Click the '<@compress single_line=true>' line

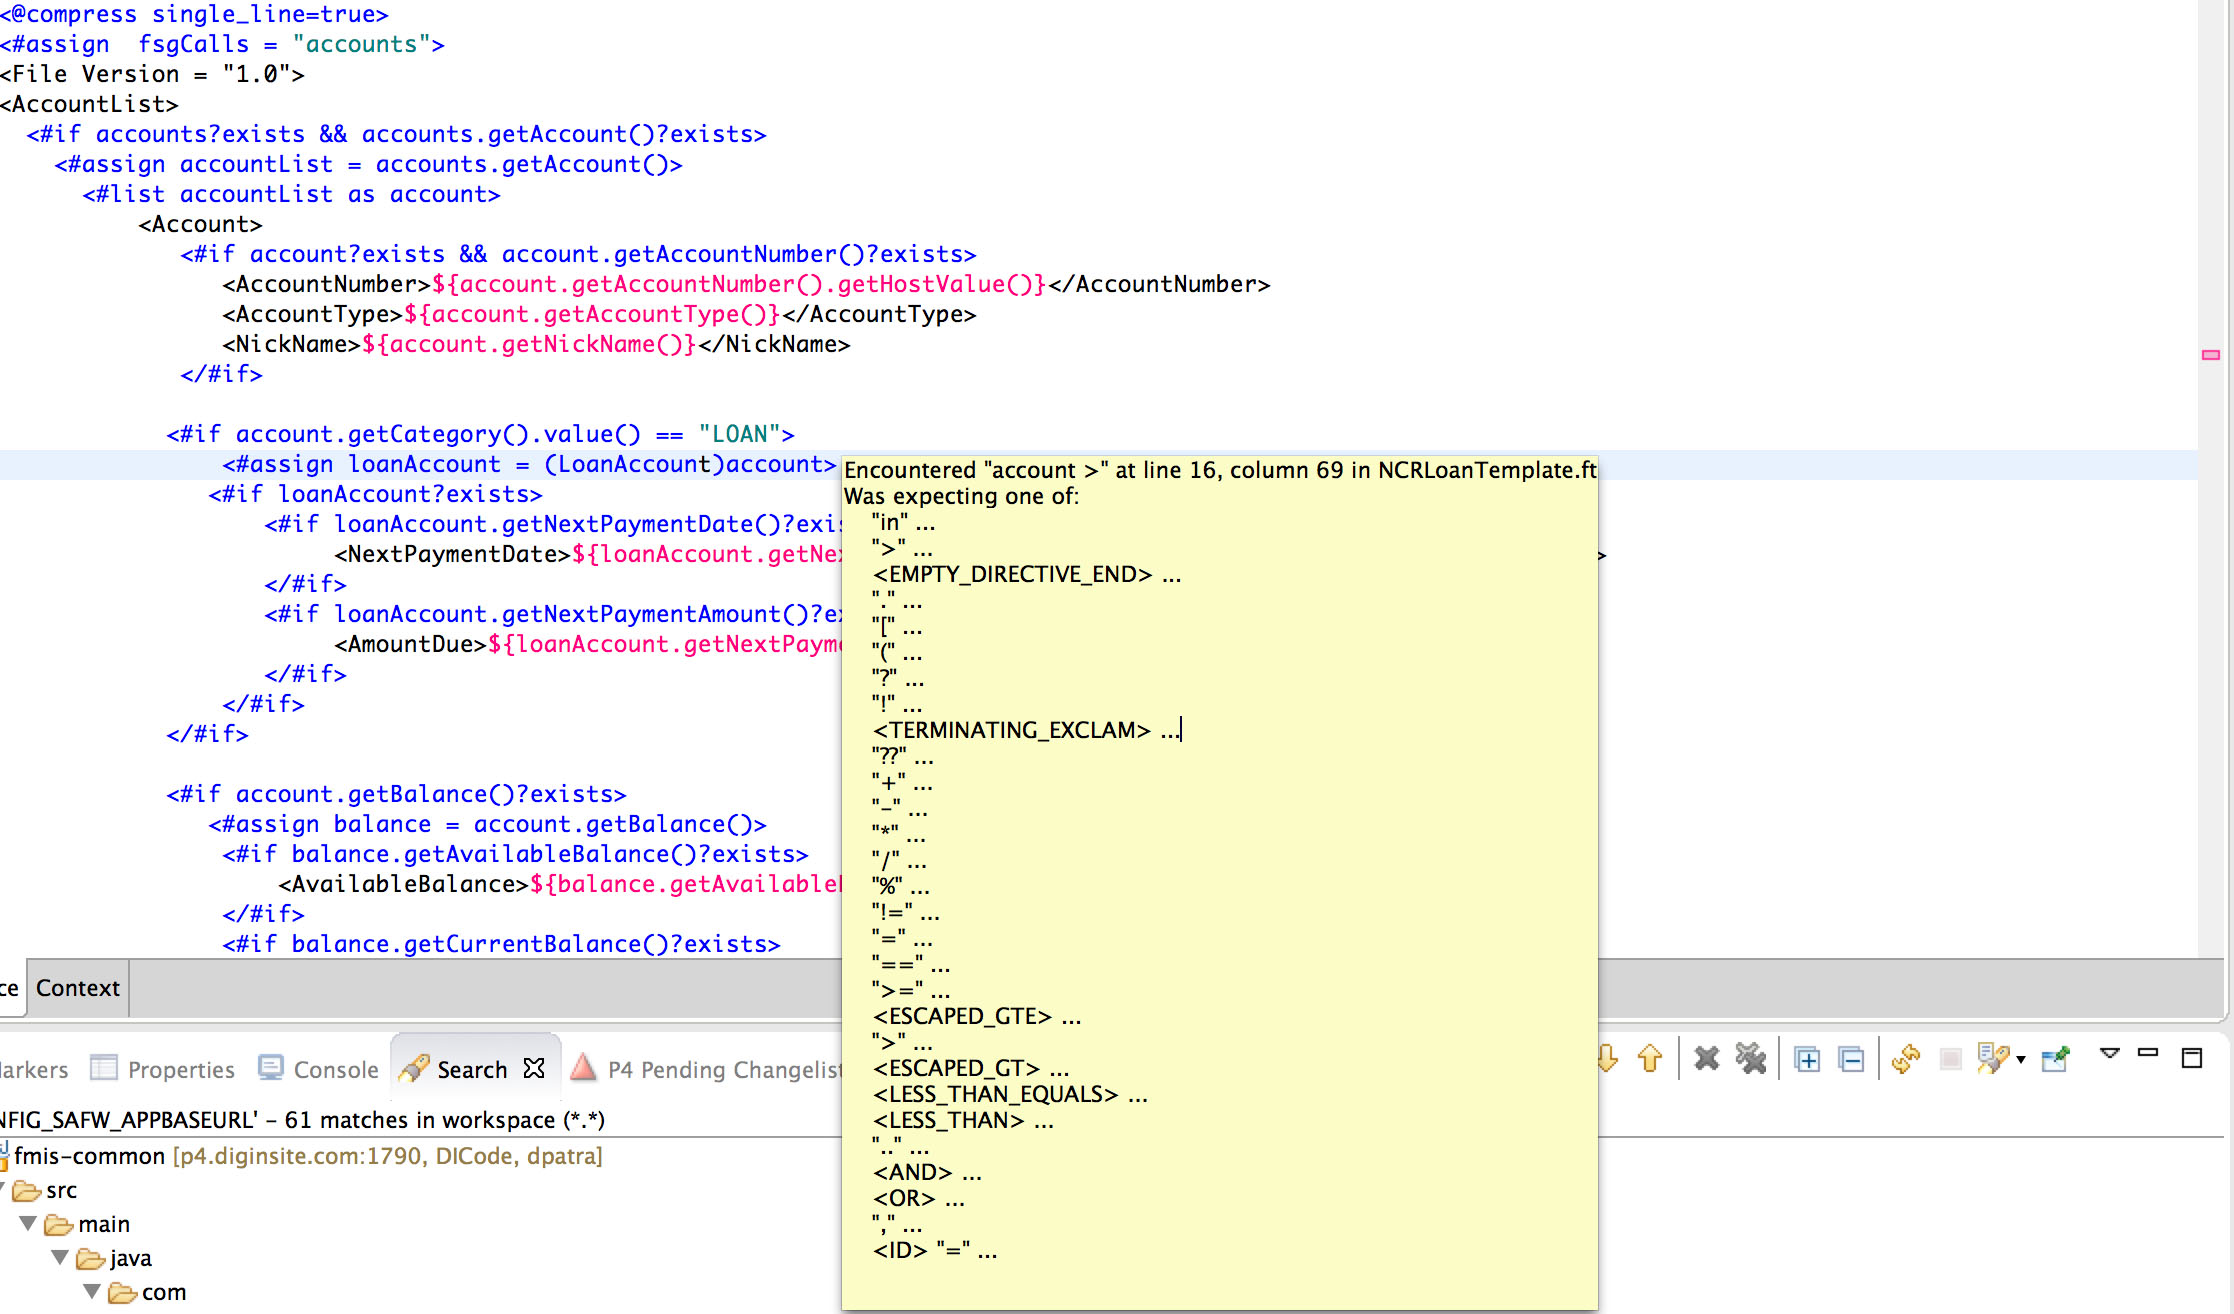(x=194, y=14)
